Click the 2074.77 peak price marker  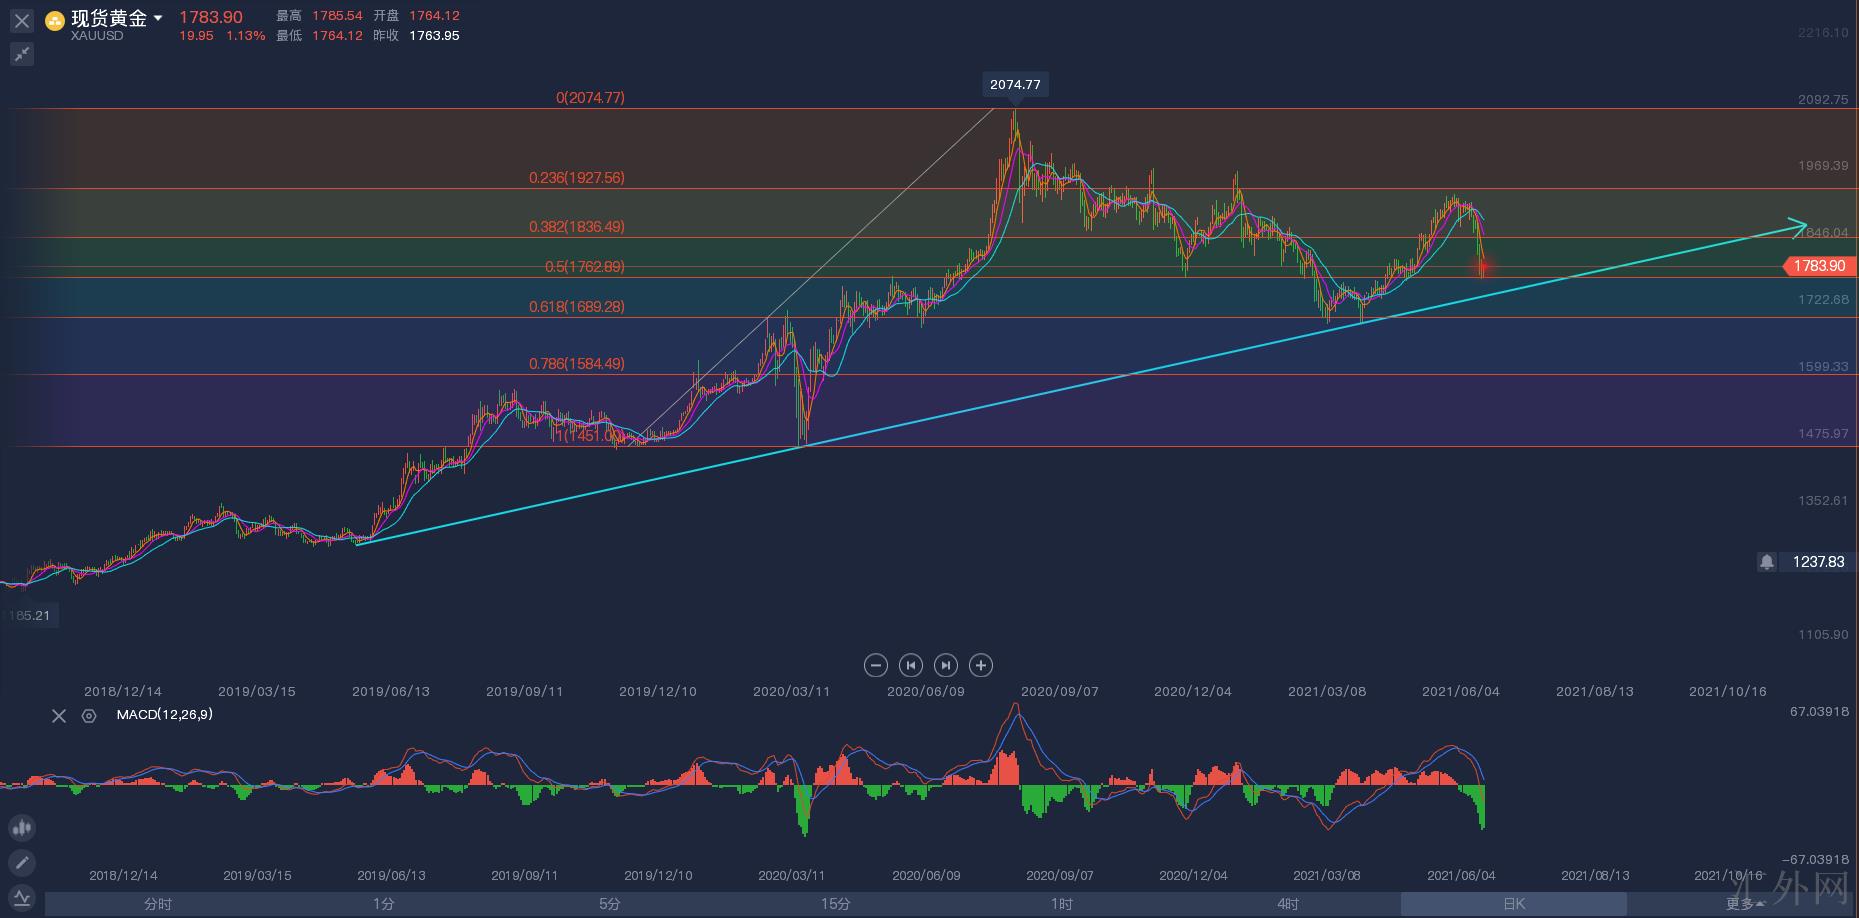click(1015, 85)
